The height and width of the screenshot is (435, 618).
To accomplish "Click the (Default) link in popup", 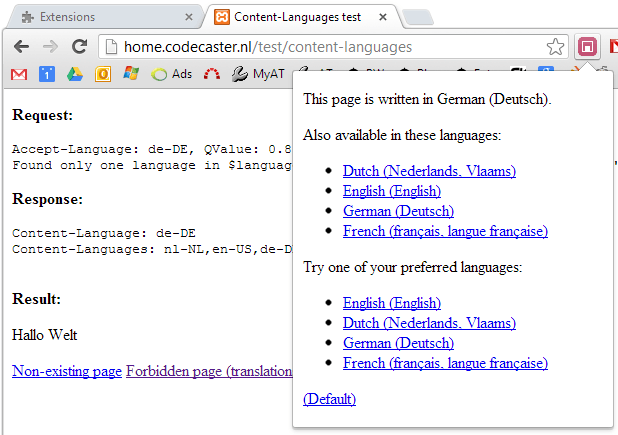I will tap(329, 399).
